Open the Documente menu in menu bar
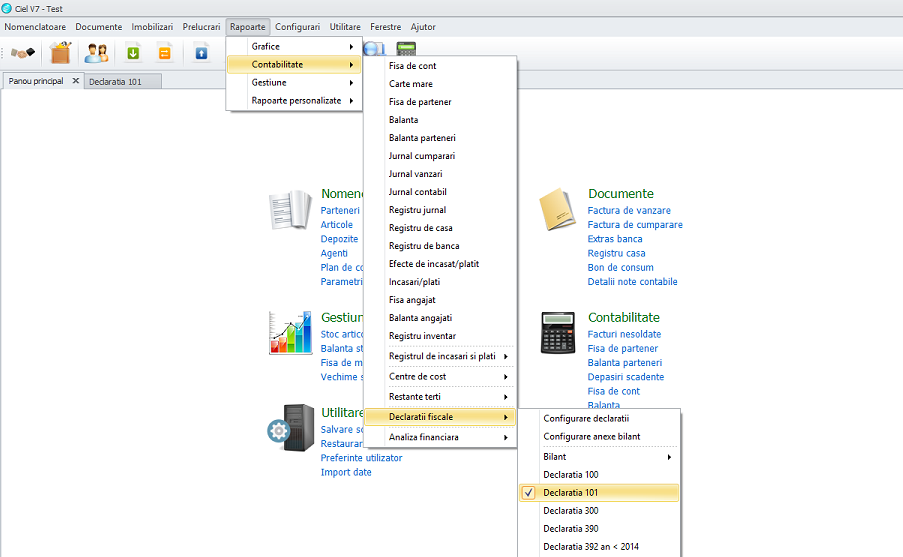 98,26
